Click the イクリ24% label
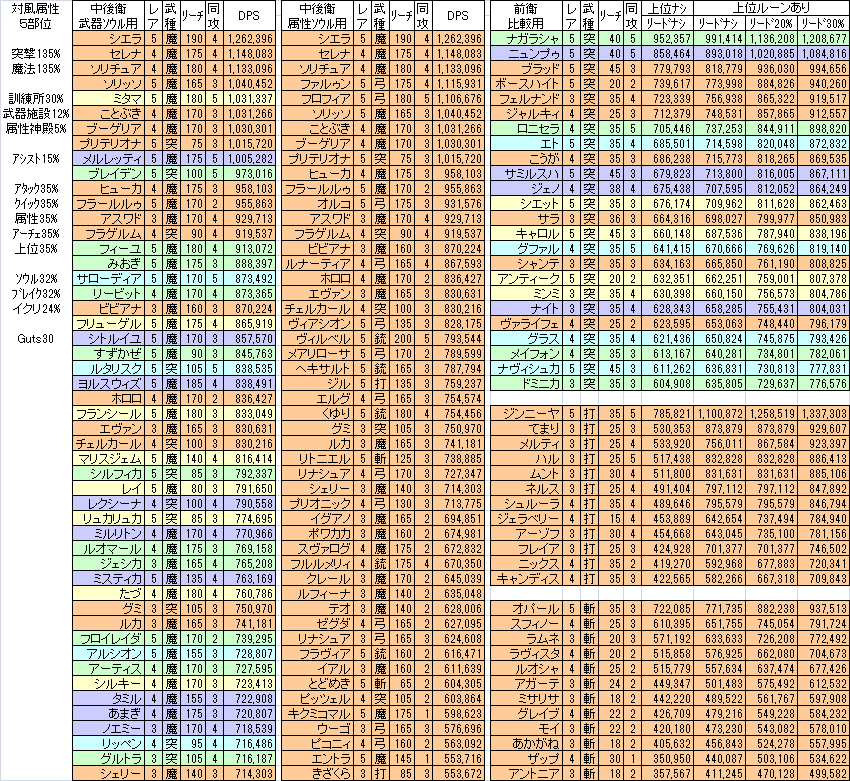The image size is (850, 781). [36, 309]
